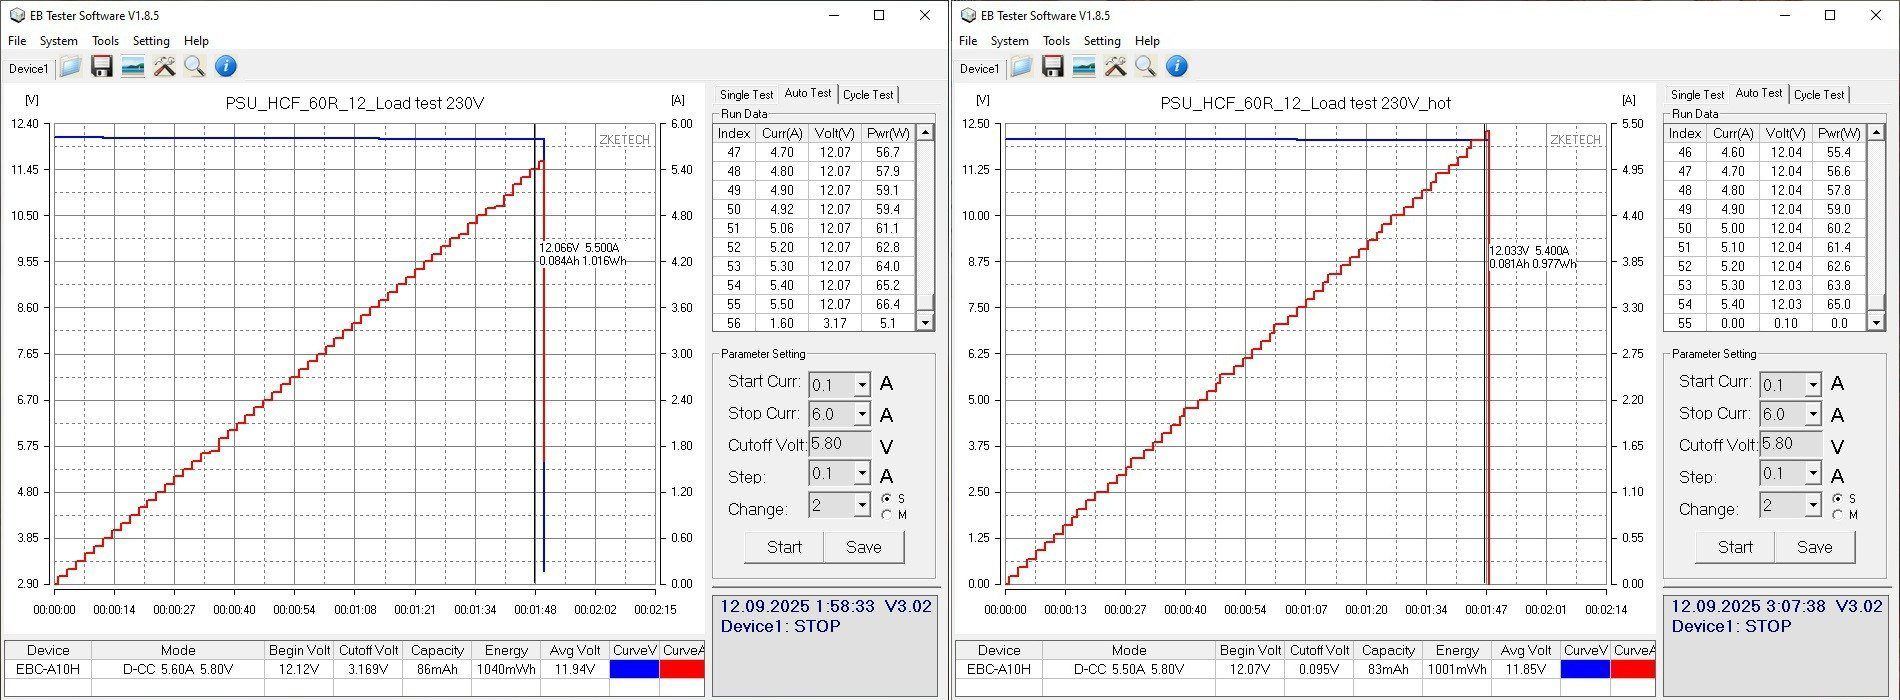Select the S radio button in right window

click(x=1838, y=498)
